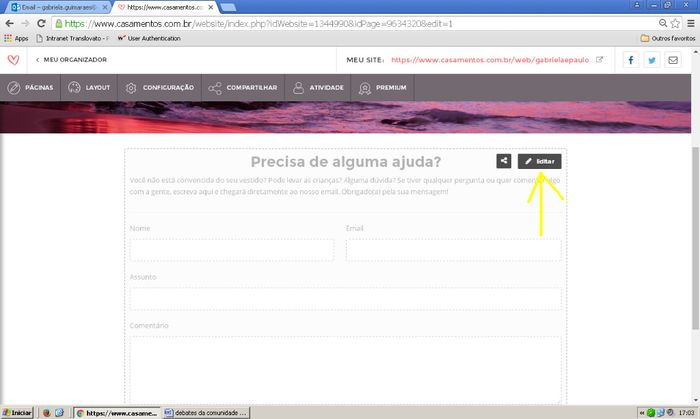Open the Premium menu
This screenshot has width=700, height=419.
pos(383,88)
